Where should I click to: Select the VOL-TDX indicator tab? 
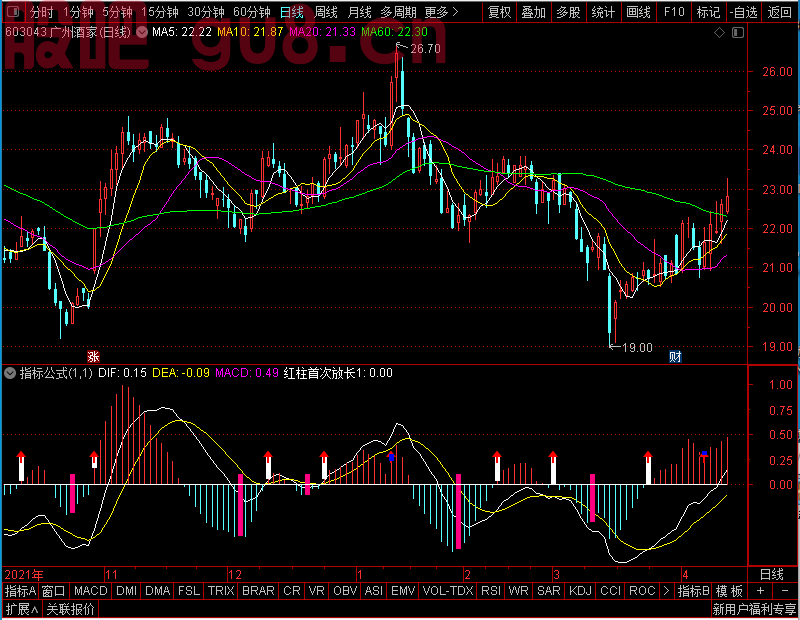pyautogui.click(x=448, y=591)
